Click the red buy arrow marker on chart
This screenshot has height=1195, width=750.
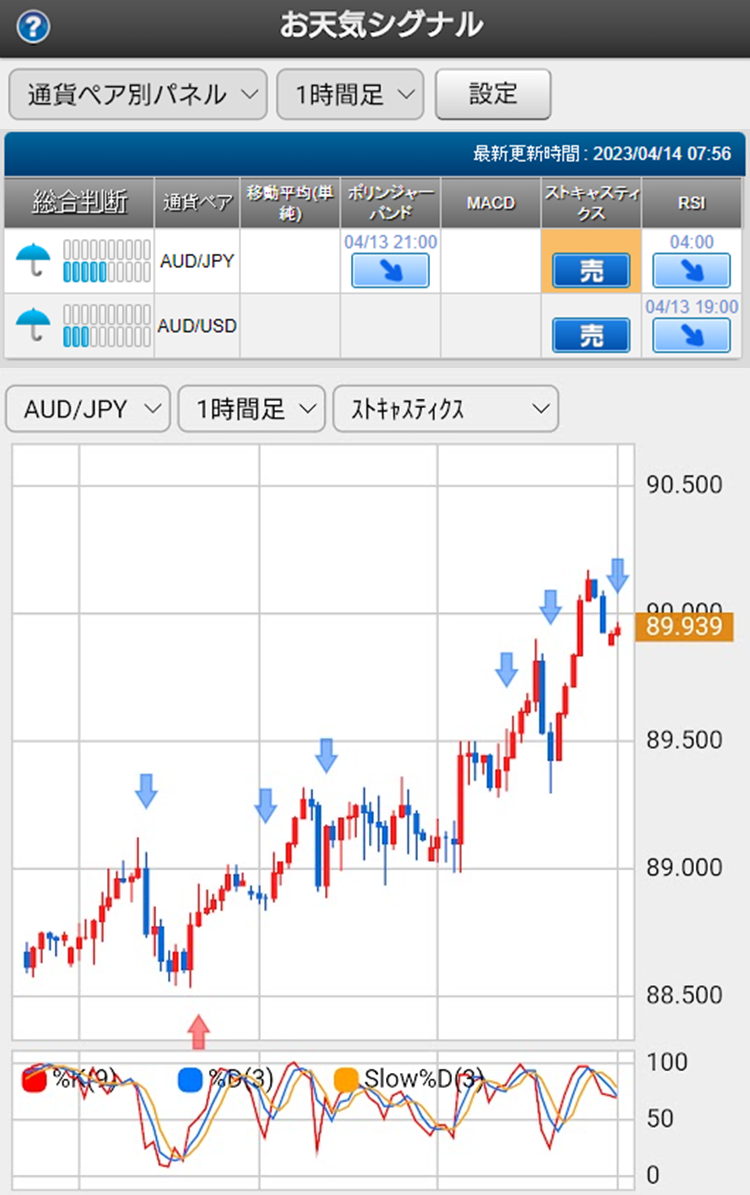coord(198,1032)
